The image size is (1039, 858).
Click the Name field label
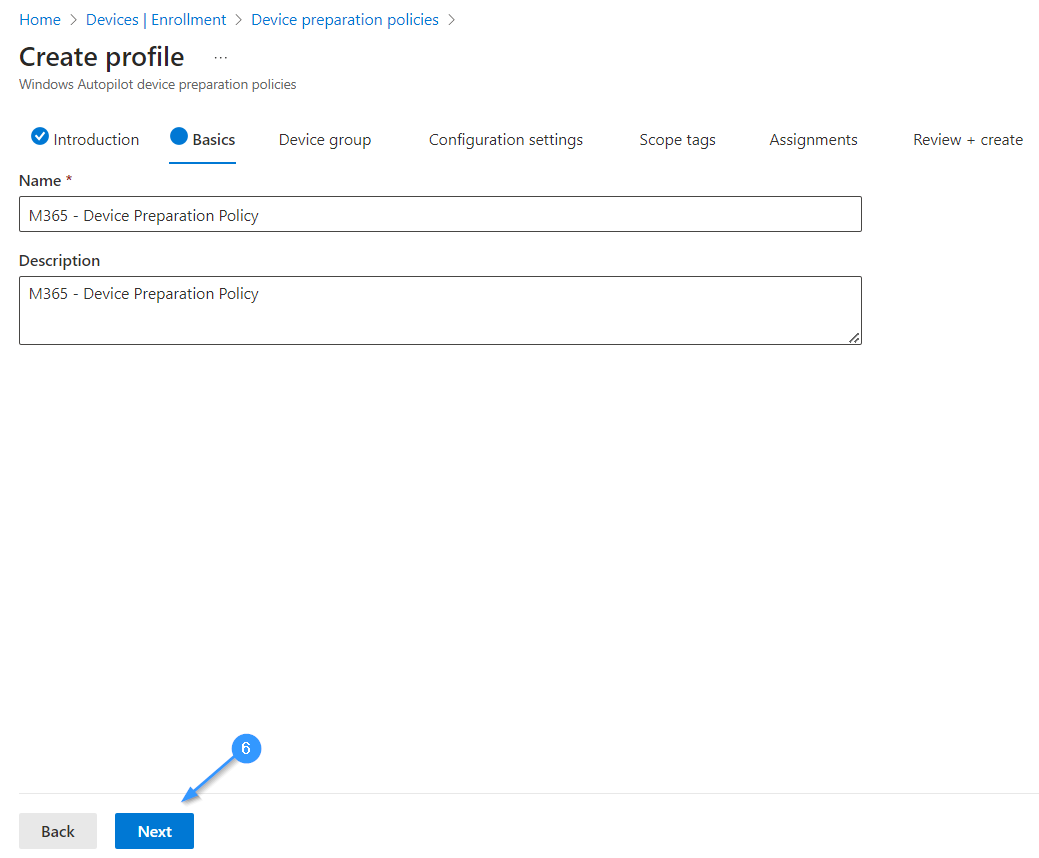pyautogui.click(x=40, y=181)
